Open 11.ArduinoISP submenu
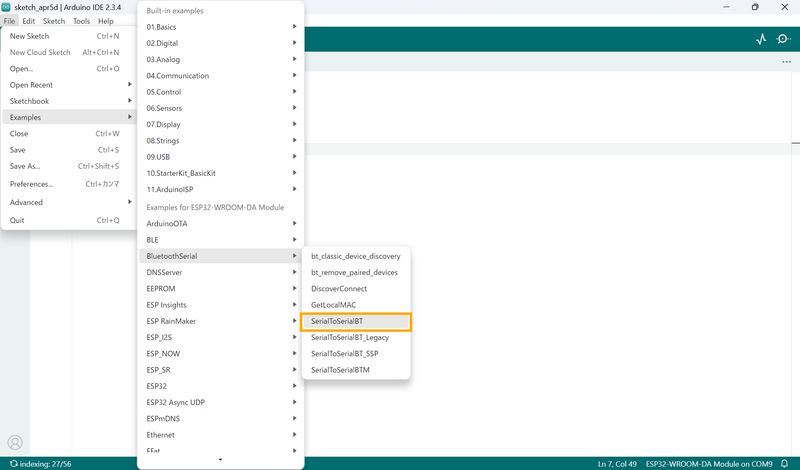This screenshot has height=470, width=800. pyautogui.click(x=220, y=189)
